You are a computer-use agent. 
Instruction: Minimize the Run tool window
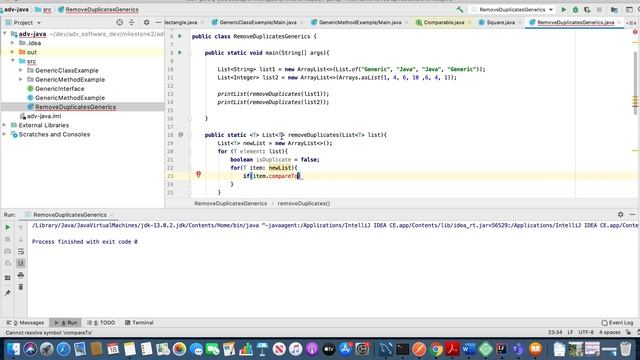pyautogui.click(x=632, y=214)
